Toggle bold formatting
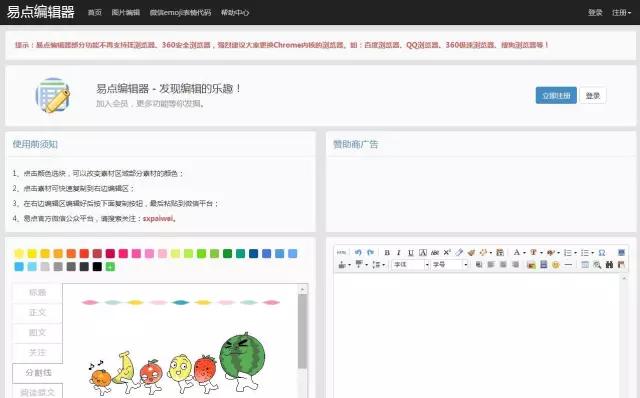The image size is (640, 398). pyautogui.click(x=387, y=253)
